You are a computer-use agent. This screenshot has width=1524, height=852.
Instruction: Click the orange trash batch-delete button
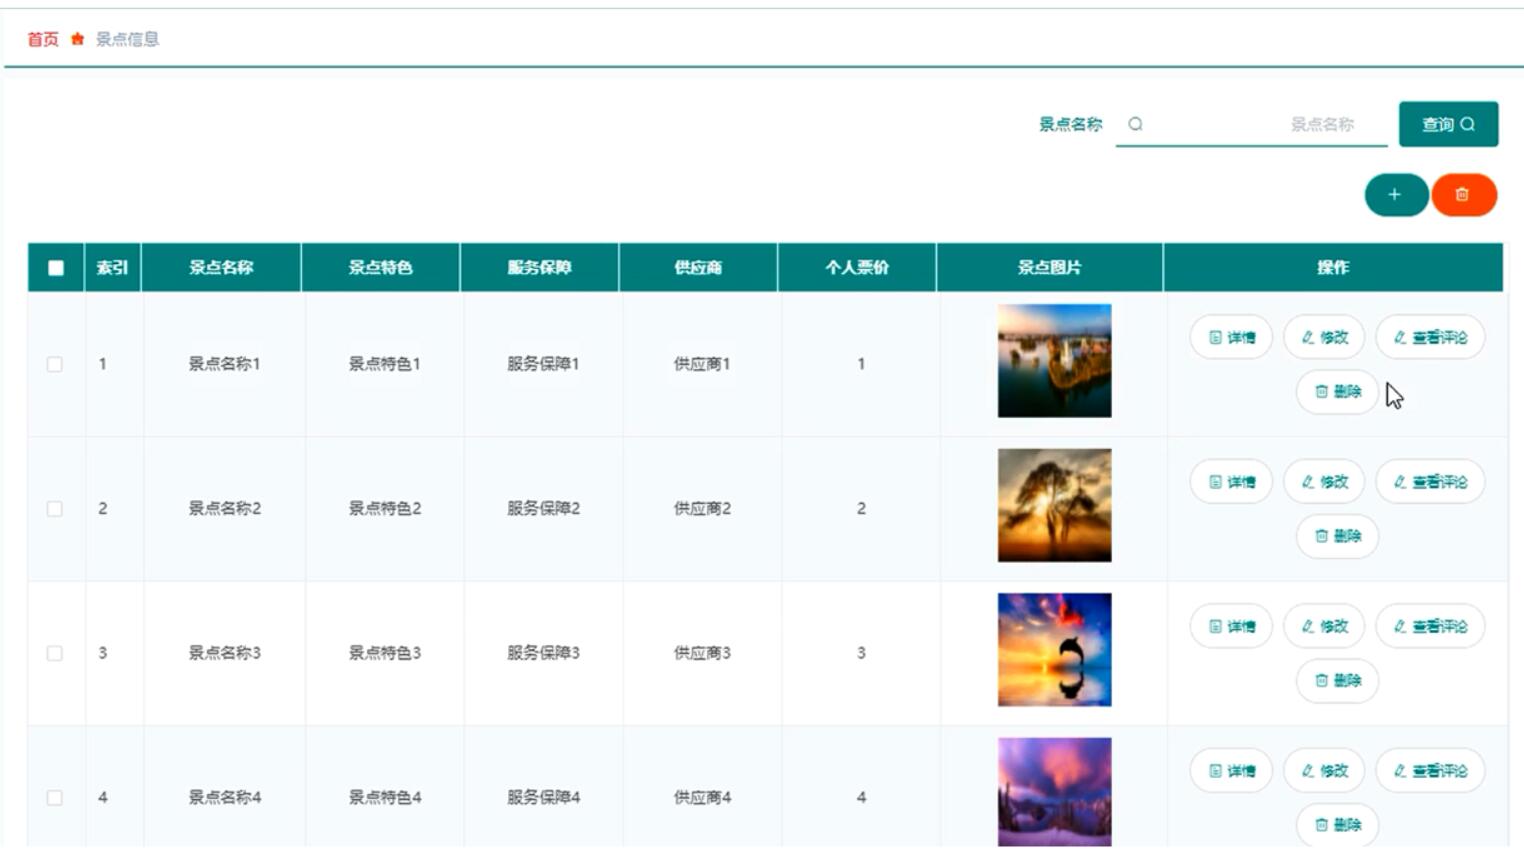(1463, 195)
